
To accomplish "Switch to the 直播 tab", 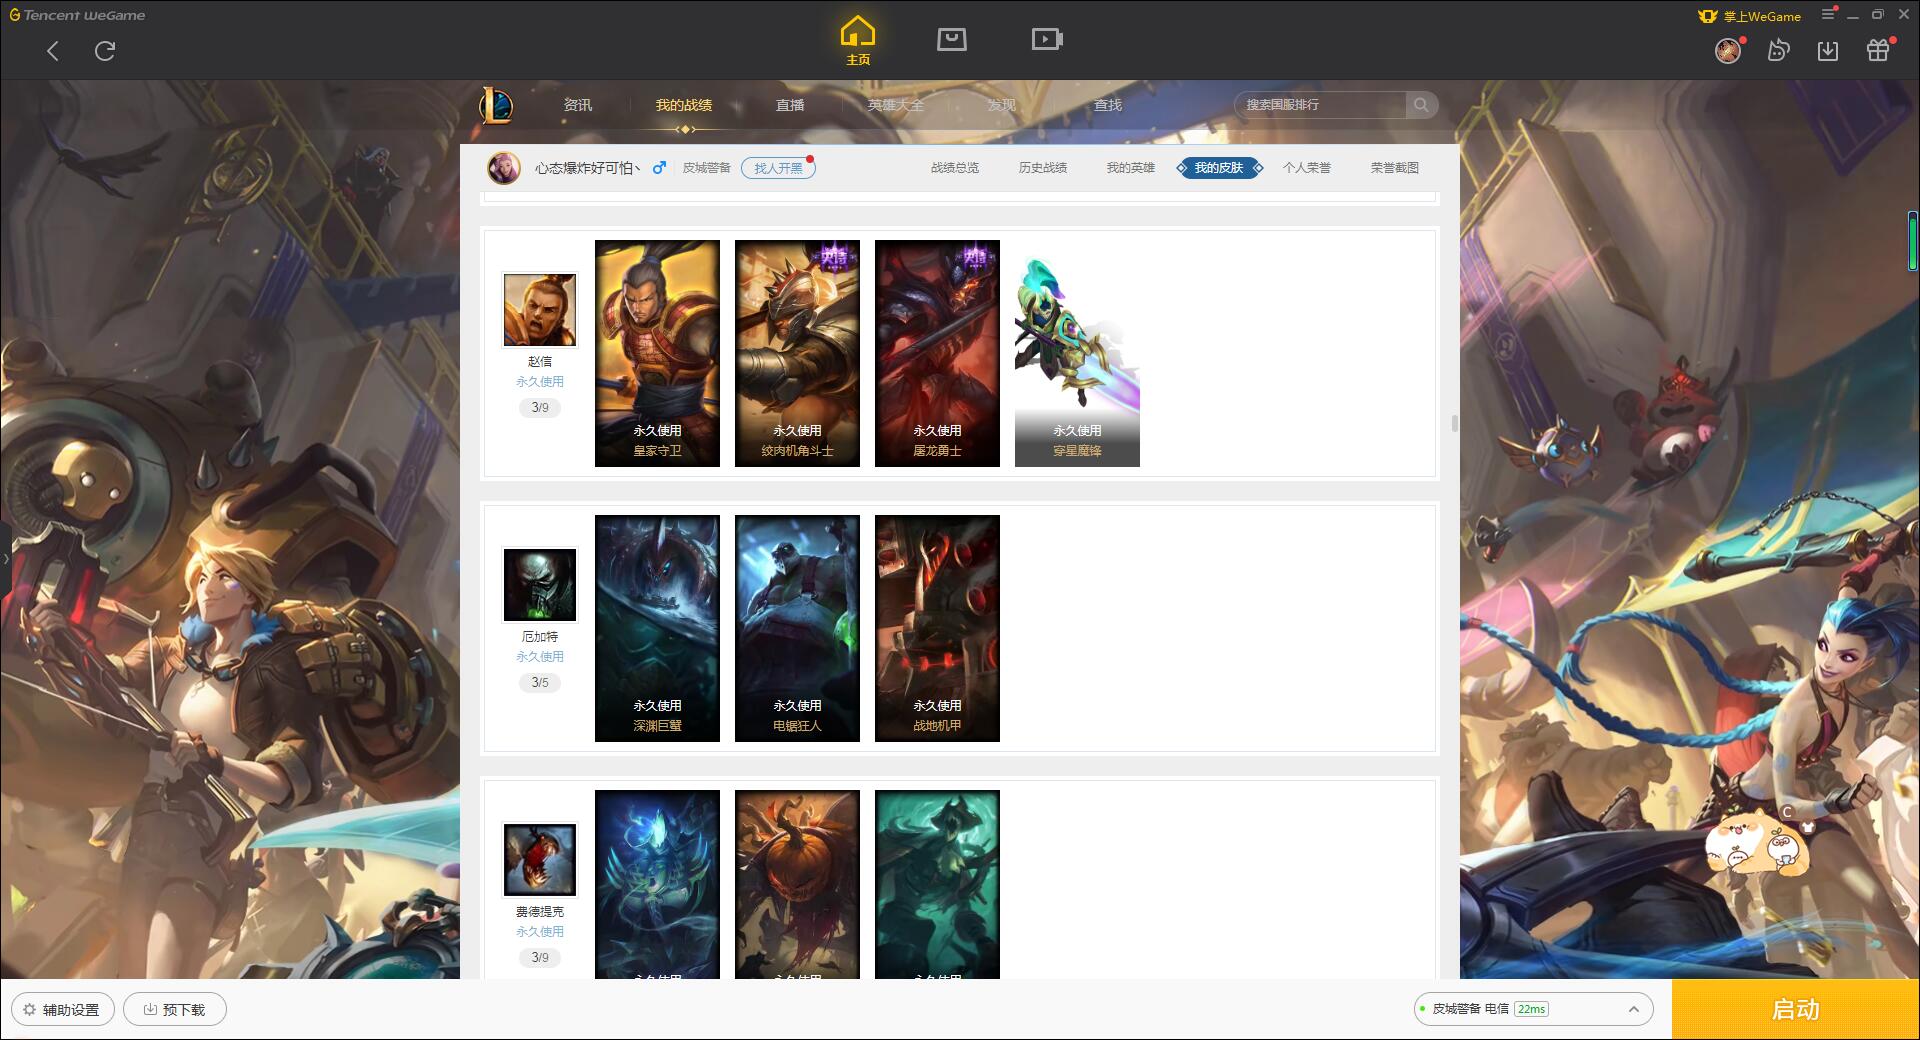I will point(790,105).
